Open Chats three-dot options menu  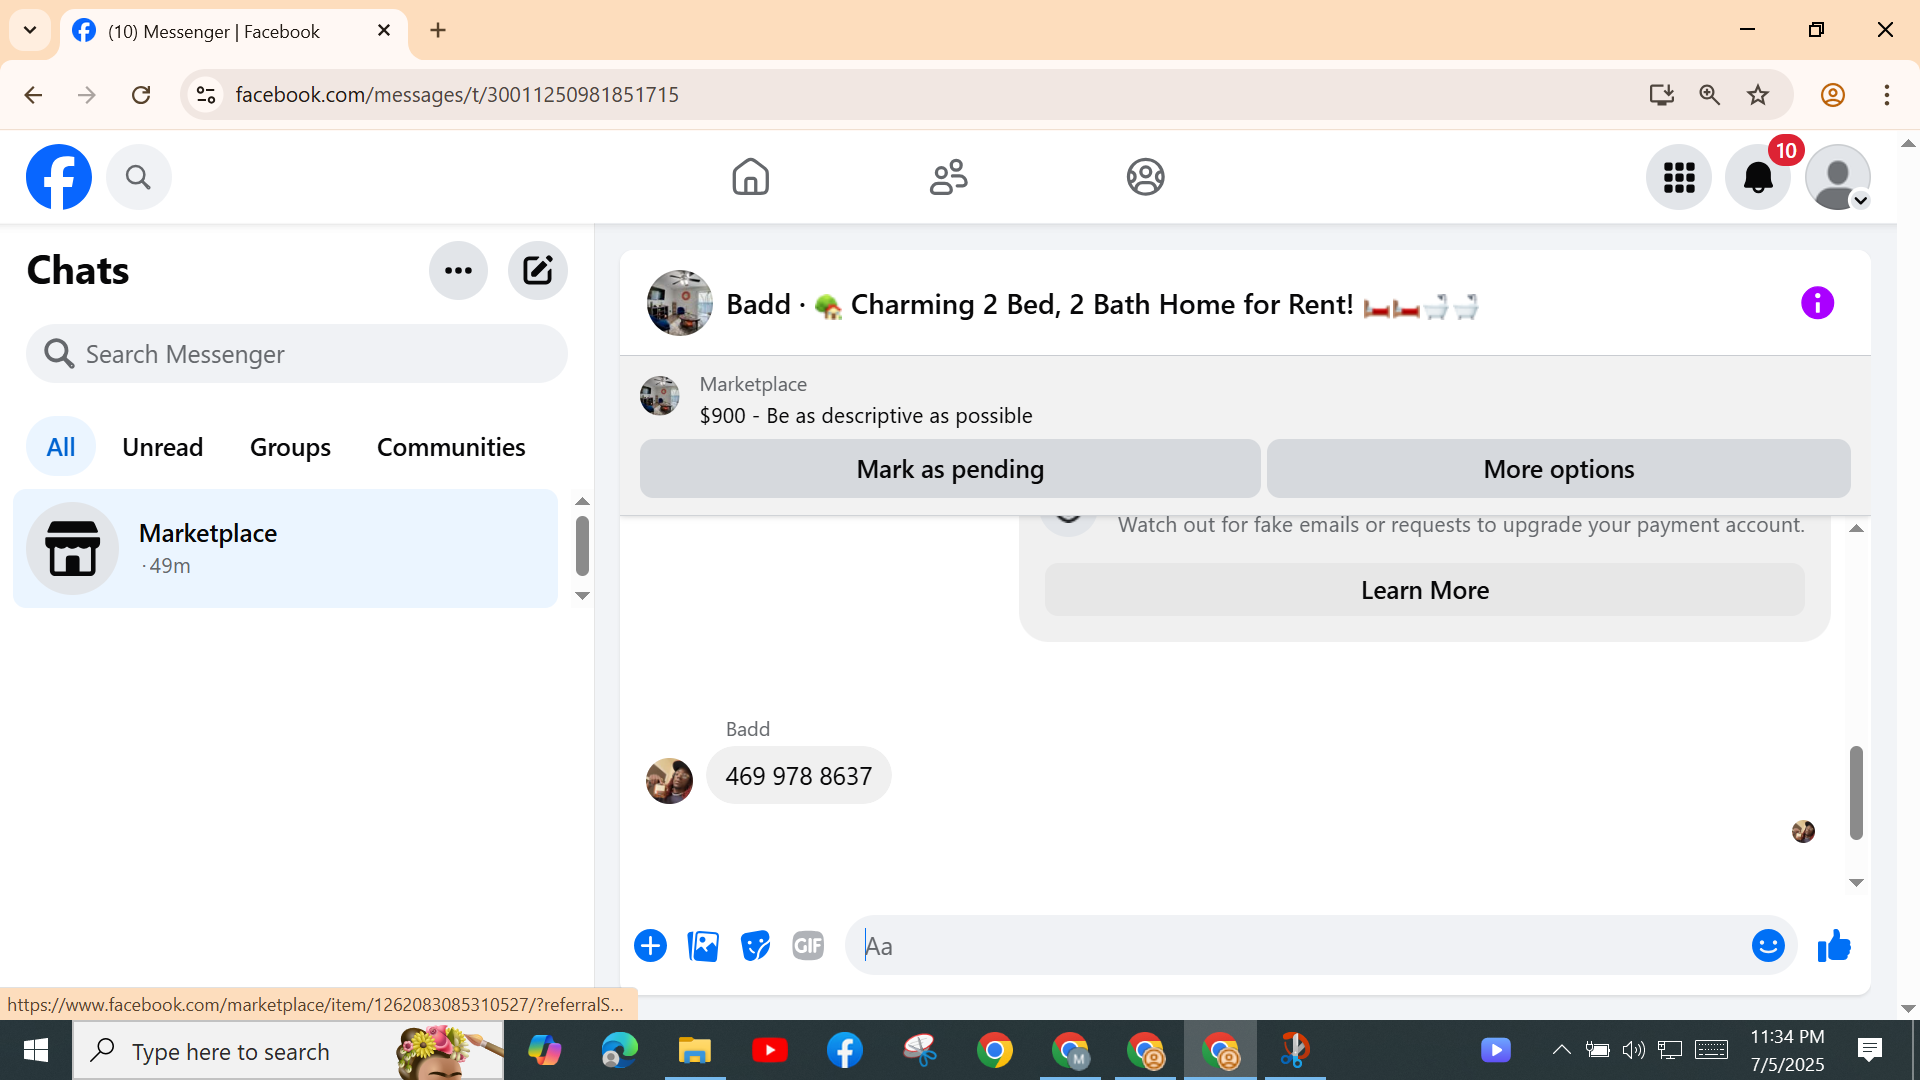coord(458,270)
